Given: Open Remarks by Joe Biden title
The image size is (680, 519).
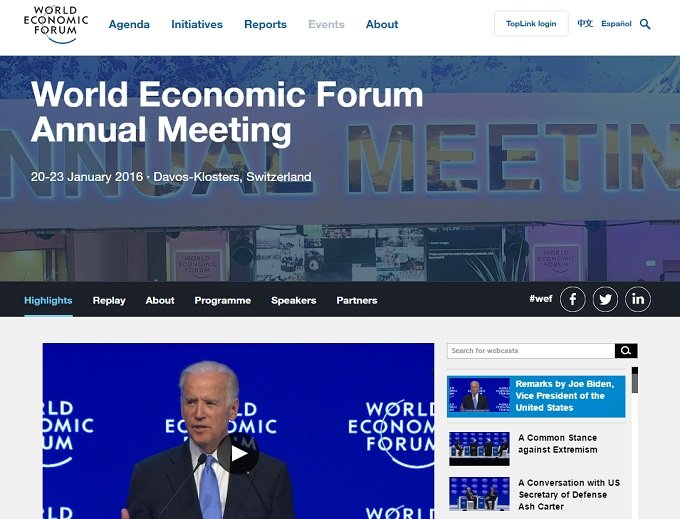Looking at the screenshot, I should click(565, 396).
